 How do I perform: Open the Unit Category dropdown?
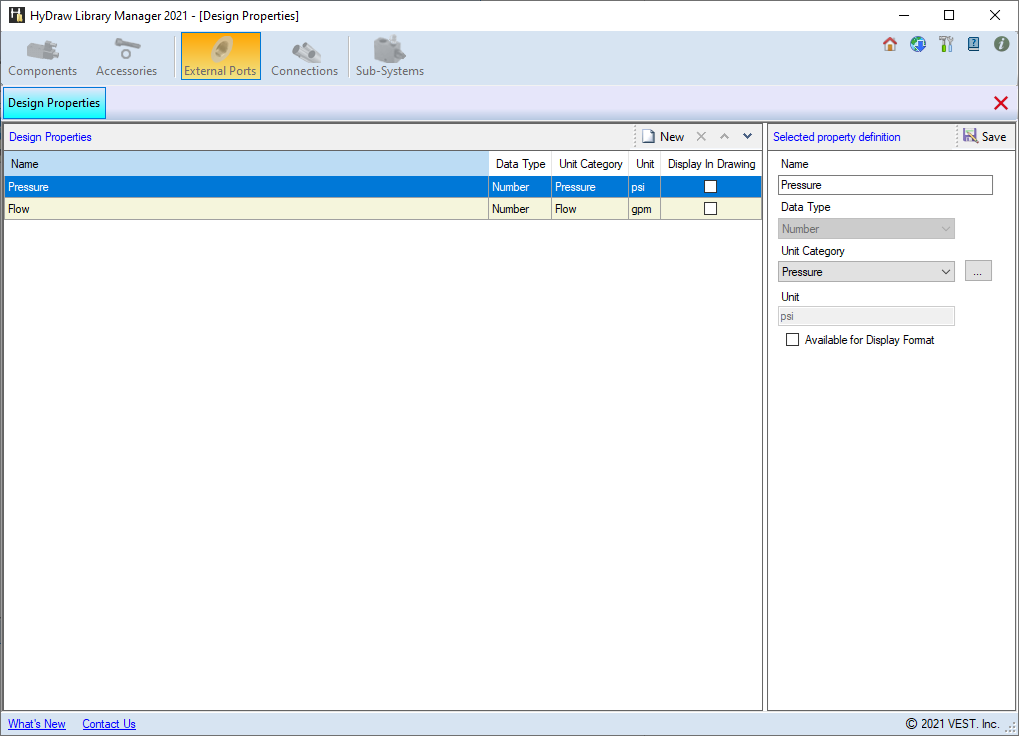click(866, 272)
